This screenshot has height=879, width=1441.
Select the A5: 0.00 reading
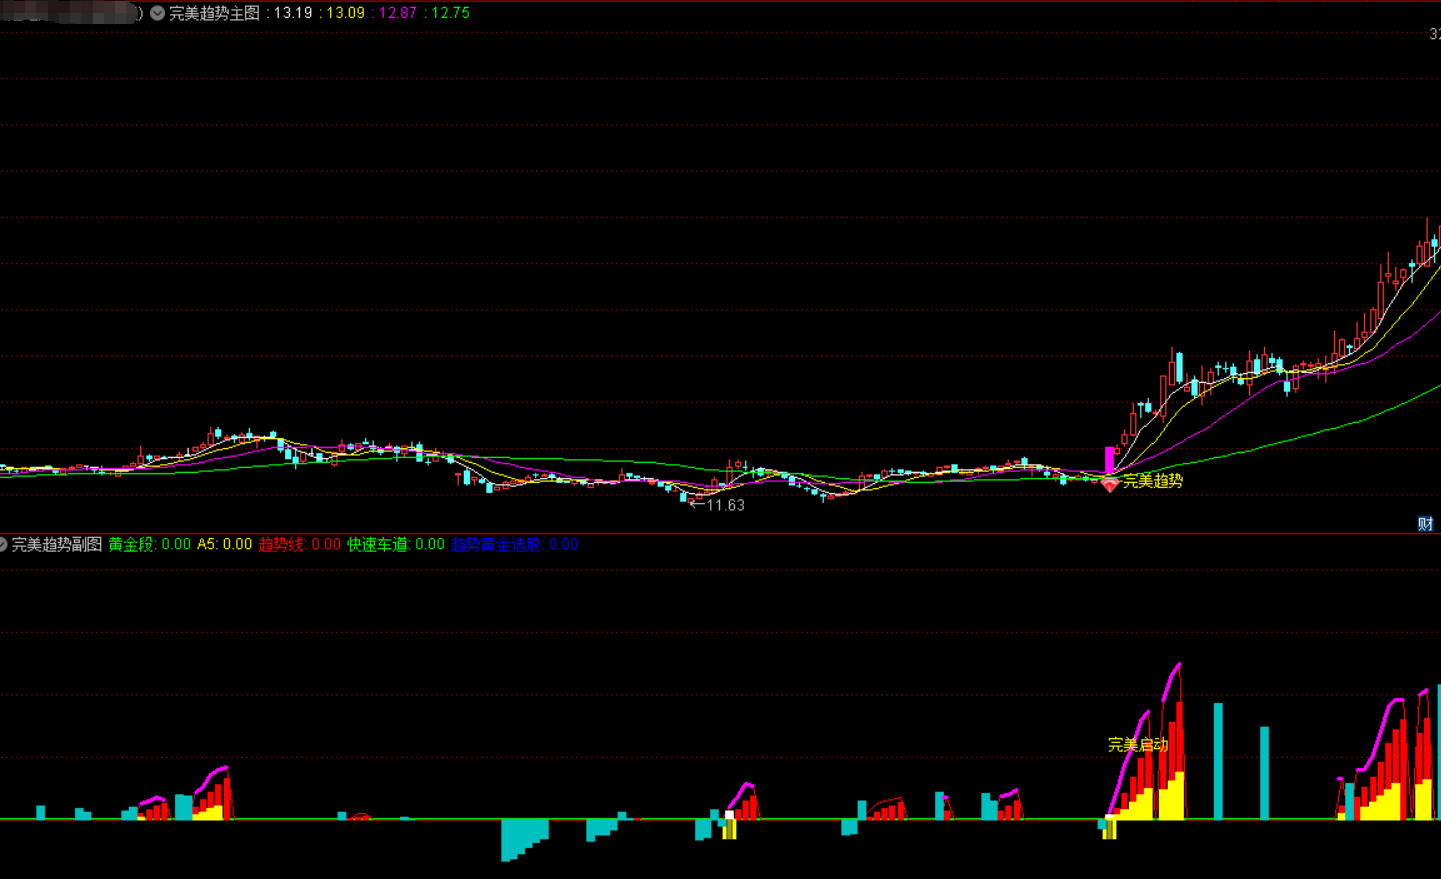pyautogui.click(x=224, y=544)
